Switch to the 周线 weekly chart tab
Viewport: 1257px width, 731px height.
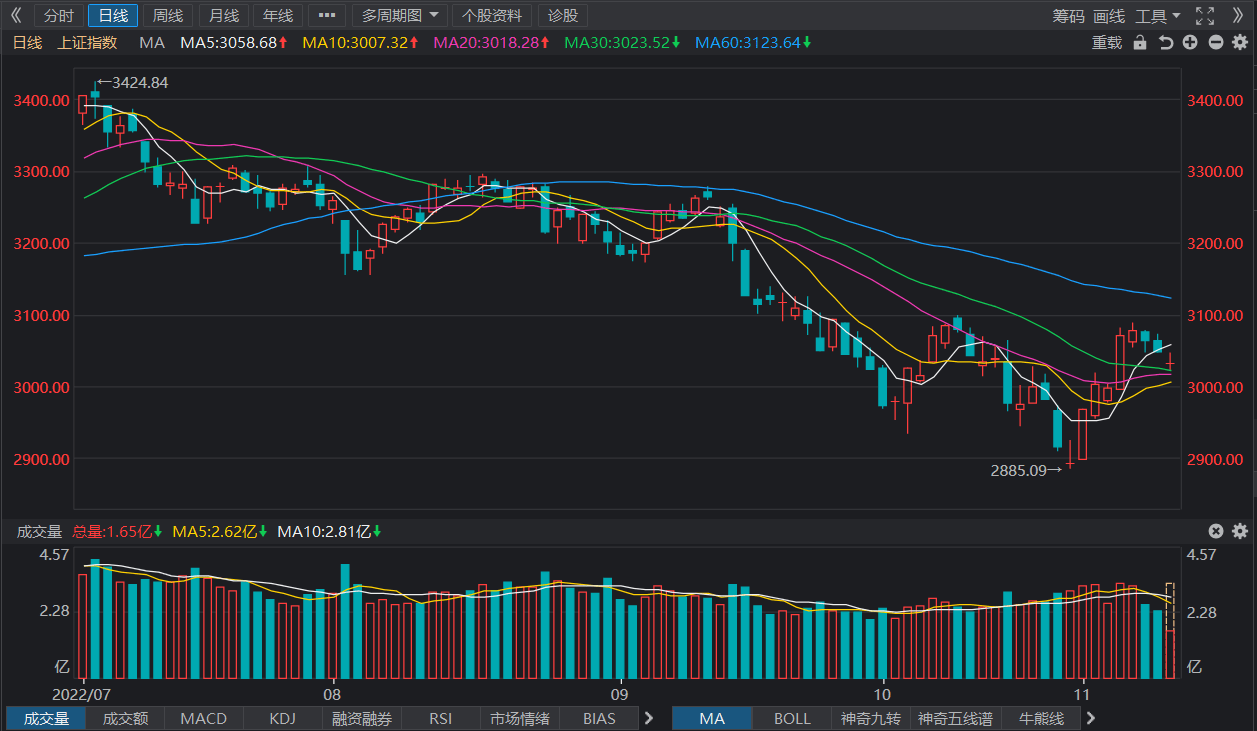[x=167, y=15]
